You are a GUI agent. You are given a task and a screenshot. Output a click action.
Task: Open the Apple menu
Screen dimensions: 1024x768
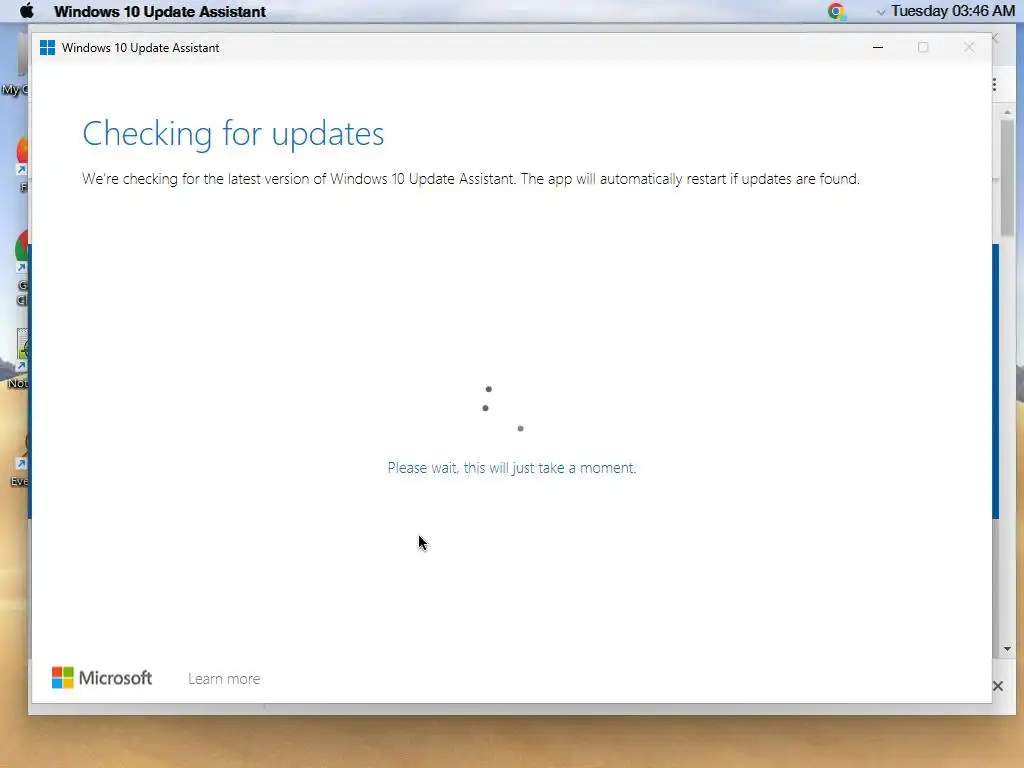(26, 11)
